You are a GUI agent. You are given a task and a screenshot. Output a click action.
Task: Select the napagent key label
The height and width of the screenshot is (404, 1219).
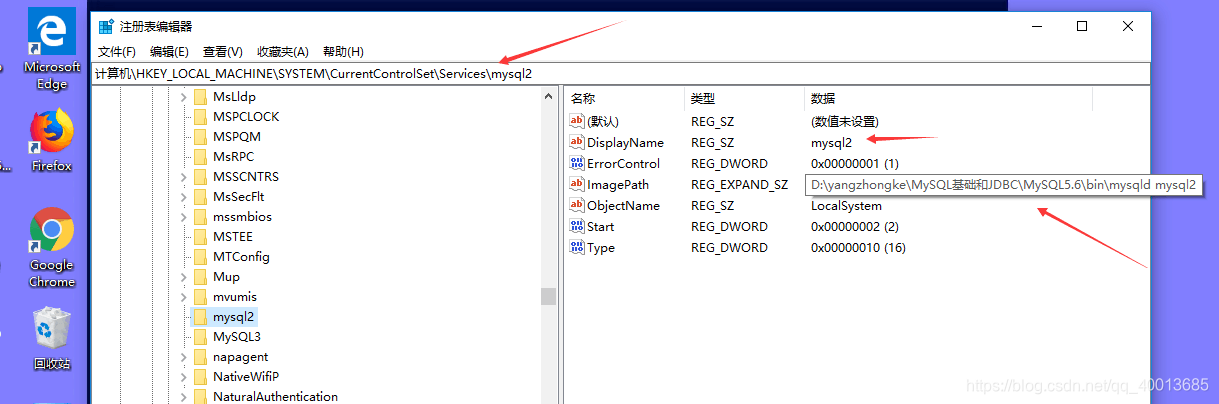[240, 357]
